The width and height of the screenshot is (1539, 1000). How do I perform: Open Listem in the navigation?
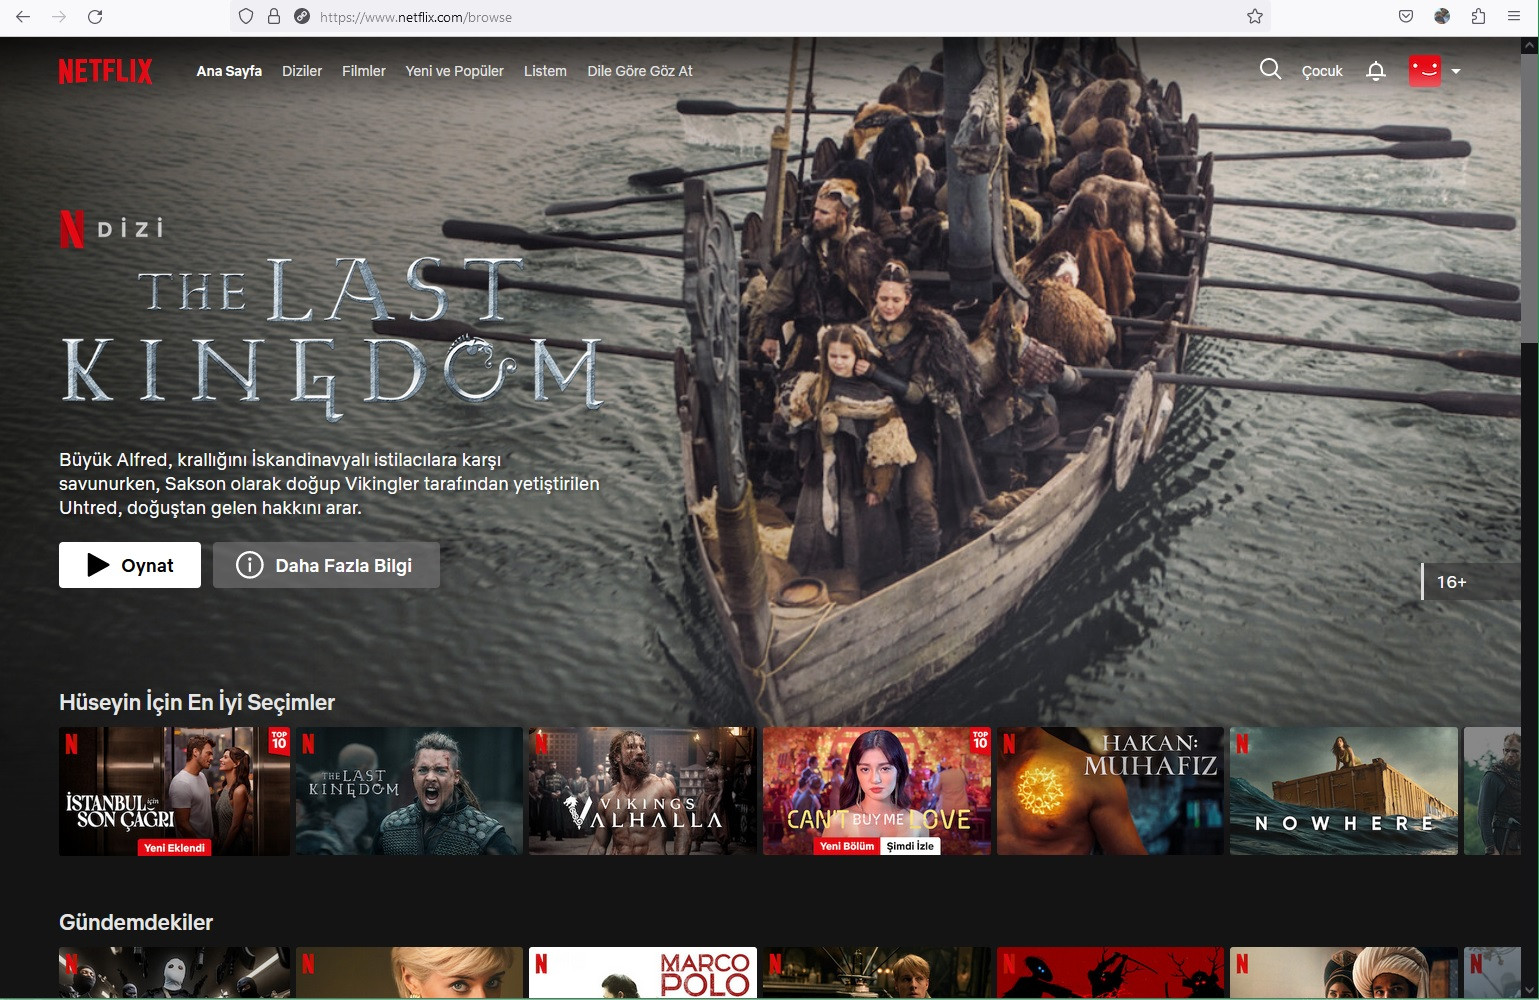pos(545,71)
